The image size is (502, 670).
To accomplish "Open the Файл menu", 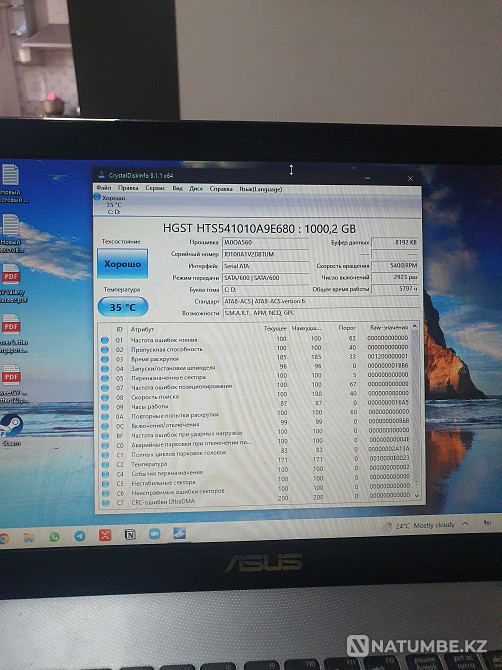I will click(x=103, y=188).
